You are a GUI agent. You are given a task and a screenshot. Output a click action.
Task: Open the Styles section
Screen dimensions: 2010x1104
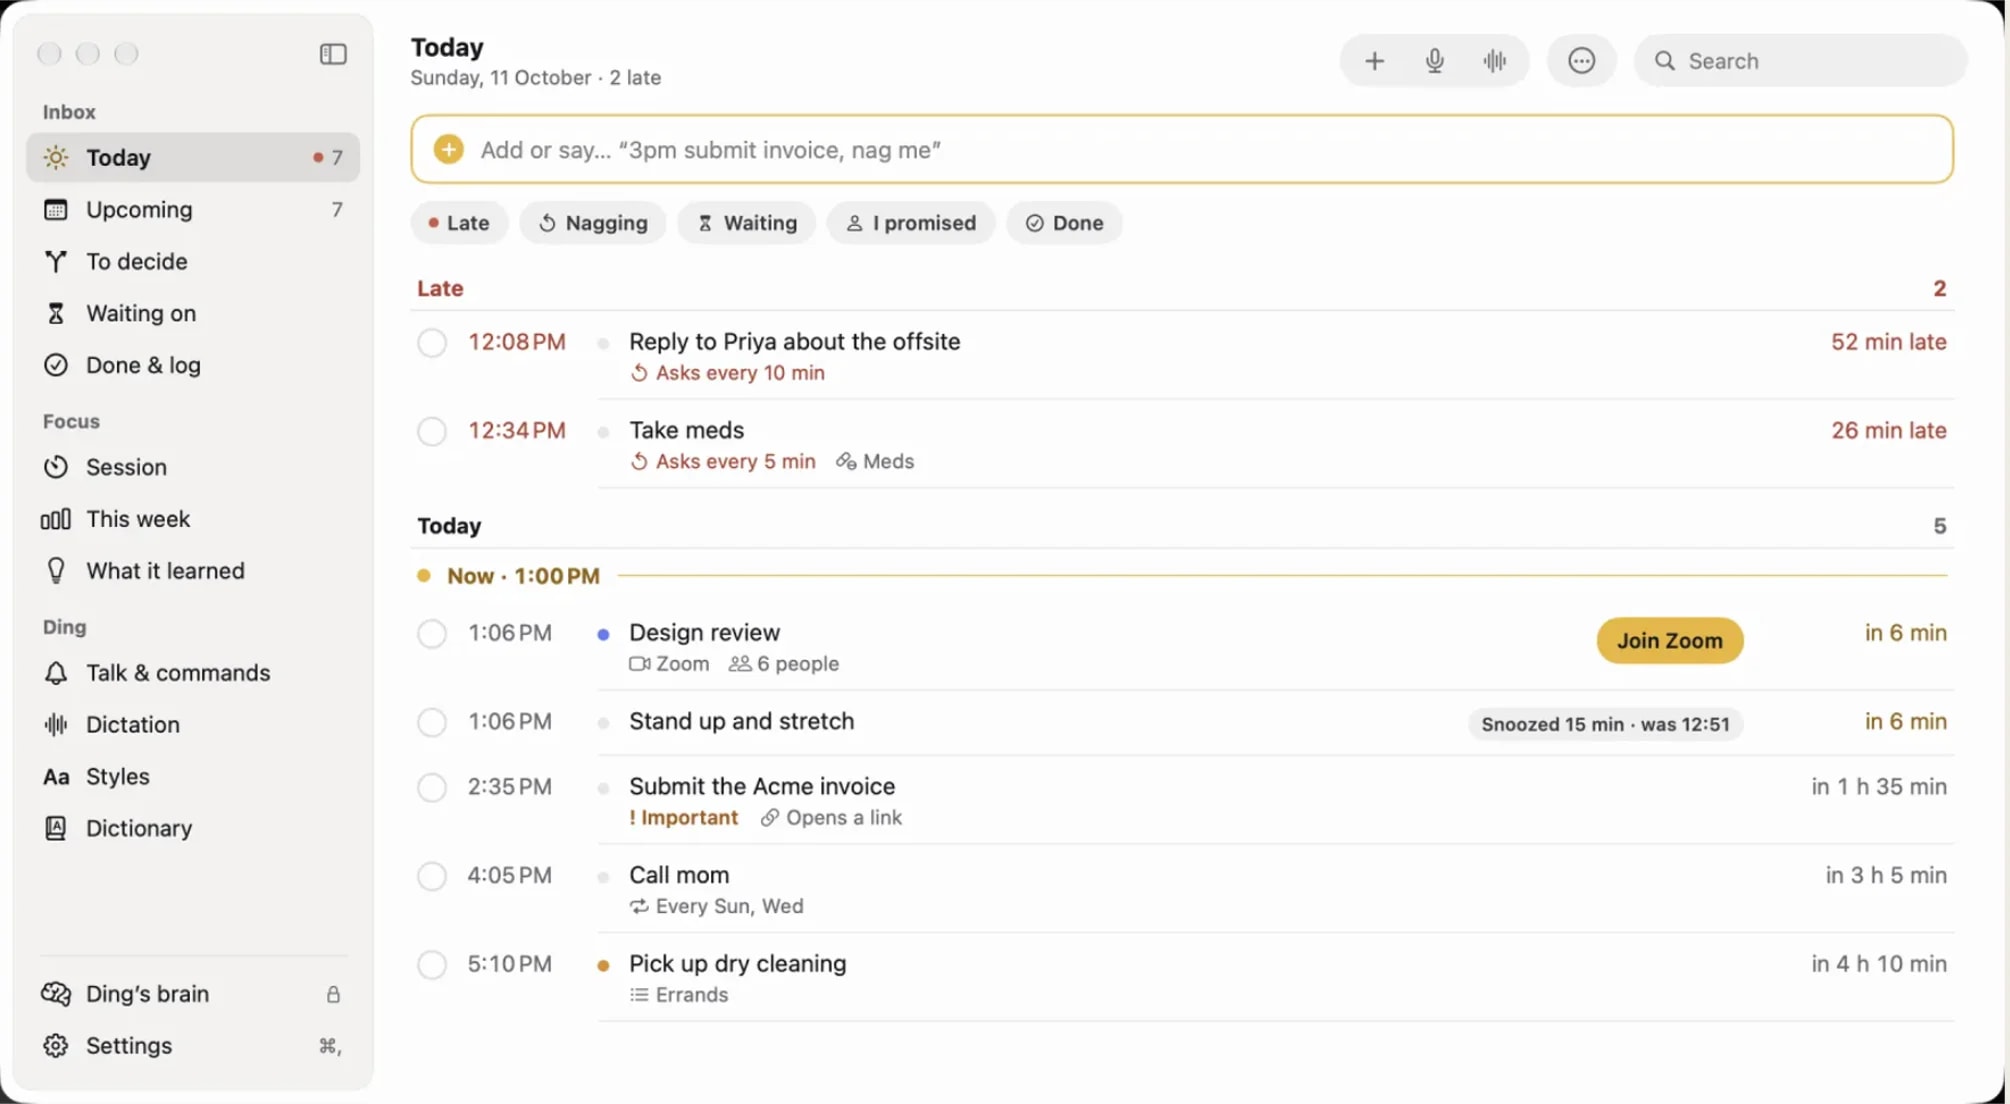pos(192,777)
